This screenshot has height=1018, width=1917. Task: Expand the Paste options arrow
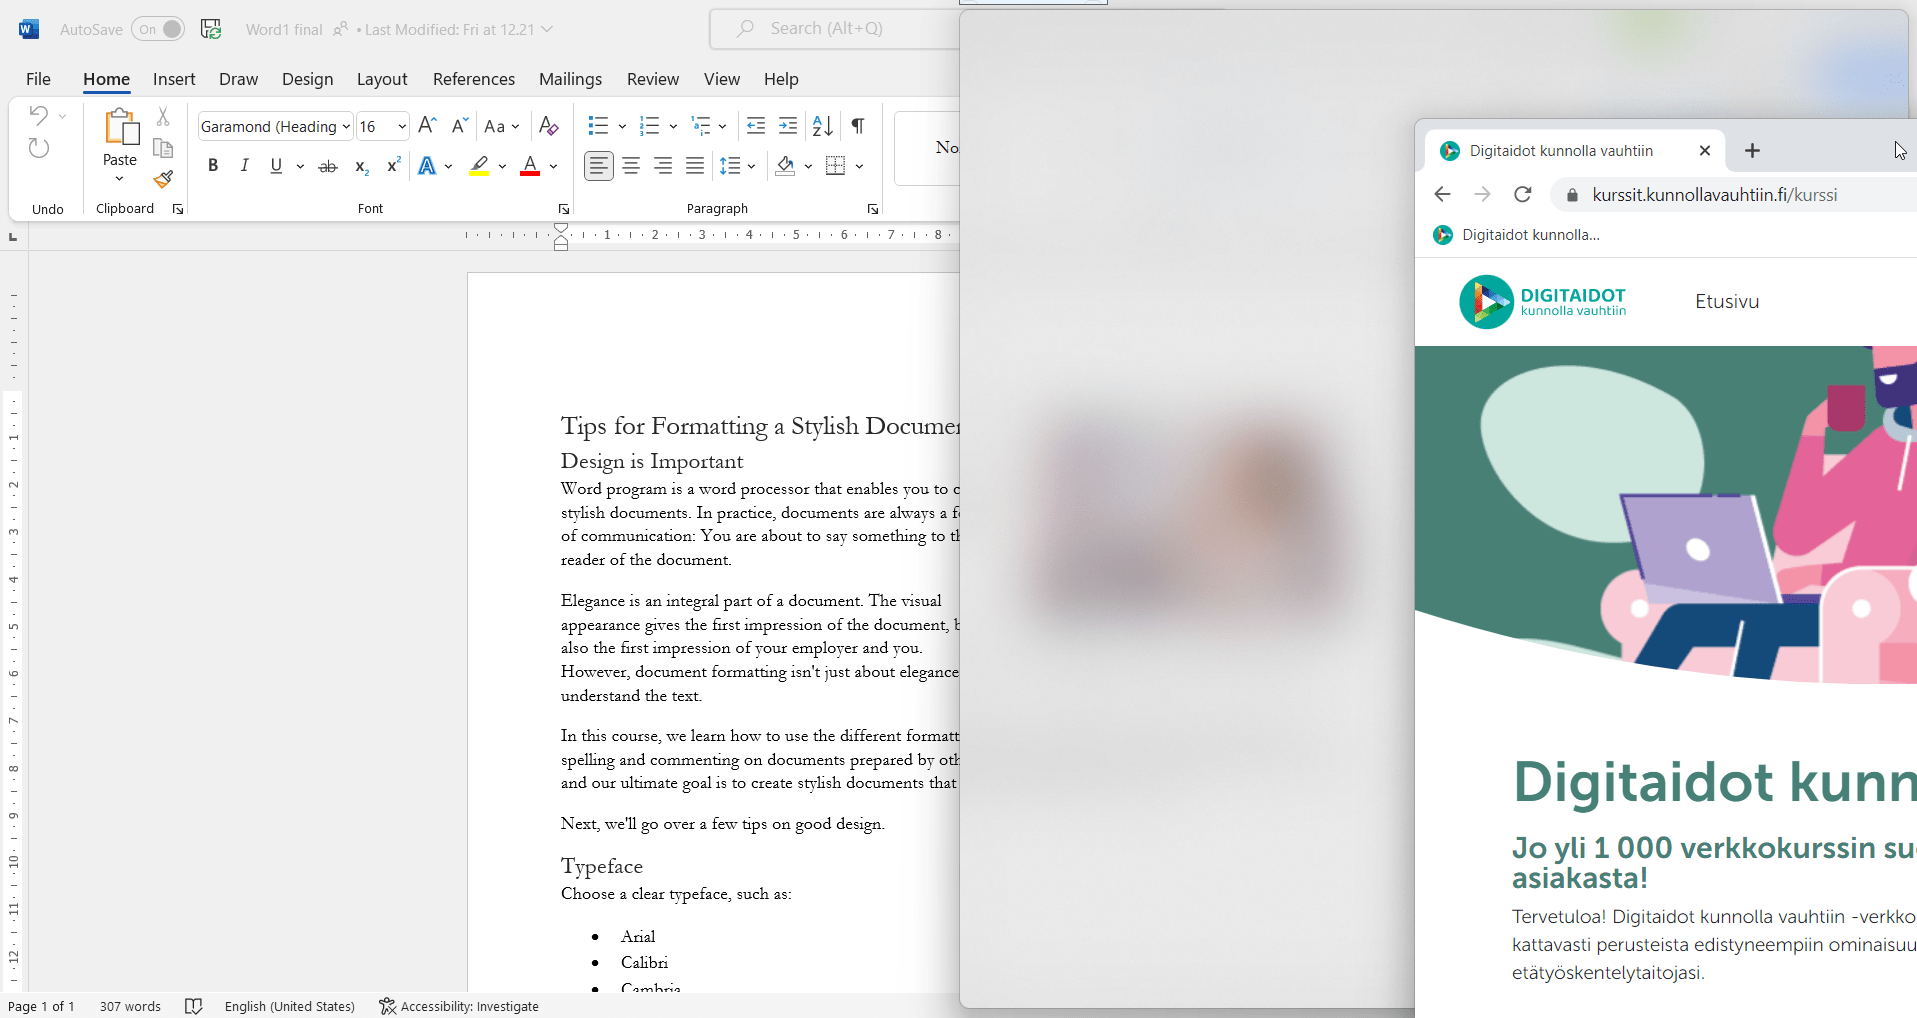[x=120, y=179]
